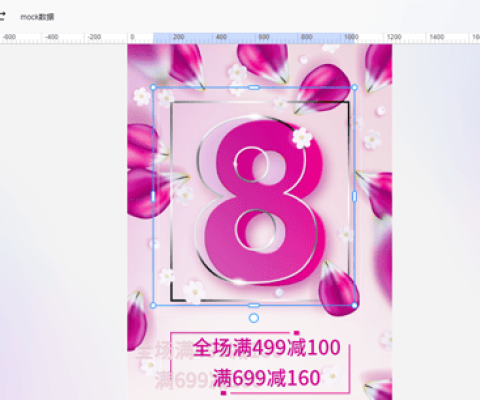The image size is (480, 400).
Task: Open the mock数据 menu item
Action: point(37,17)
